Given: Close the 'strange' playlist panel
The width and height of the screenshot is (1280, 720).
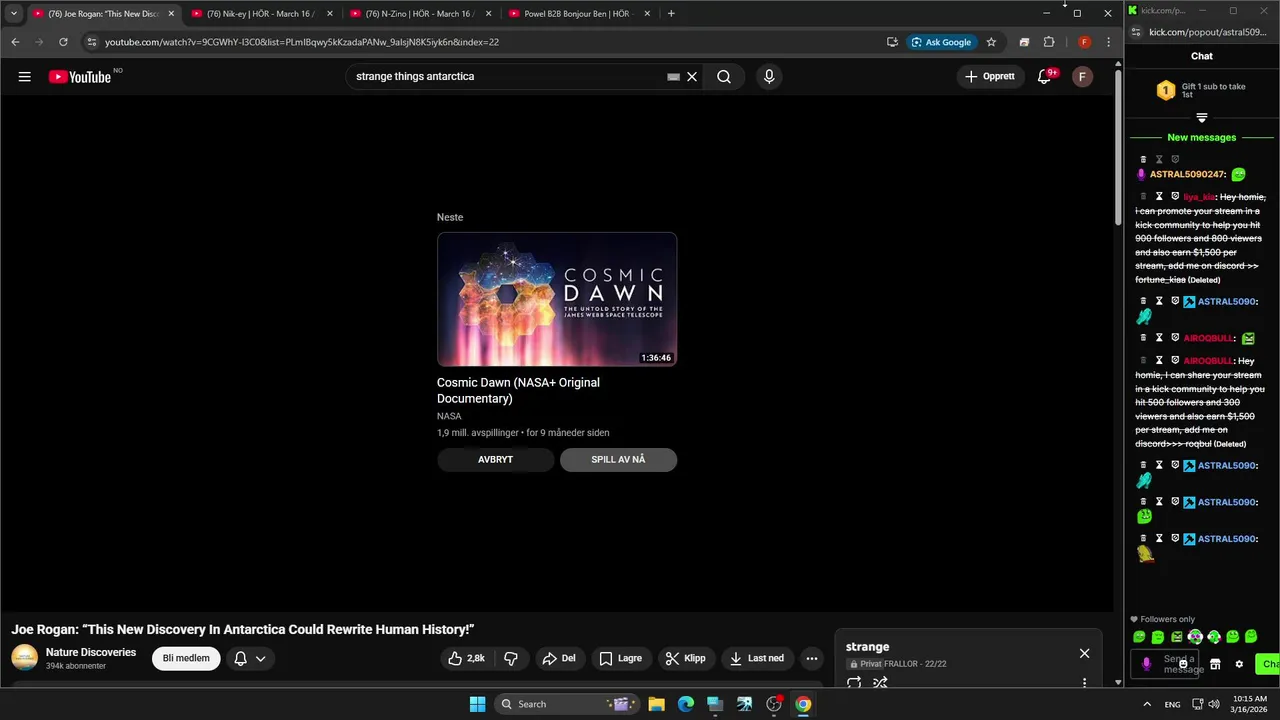Looking at the screenshot, I should [x=1084, y=653].
